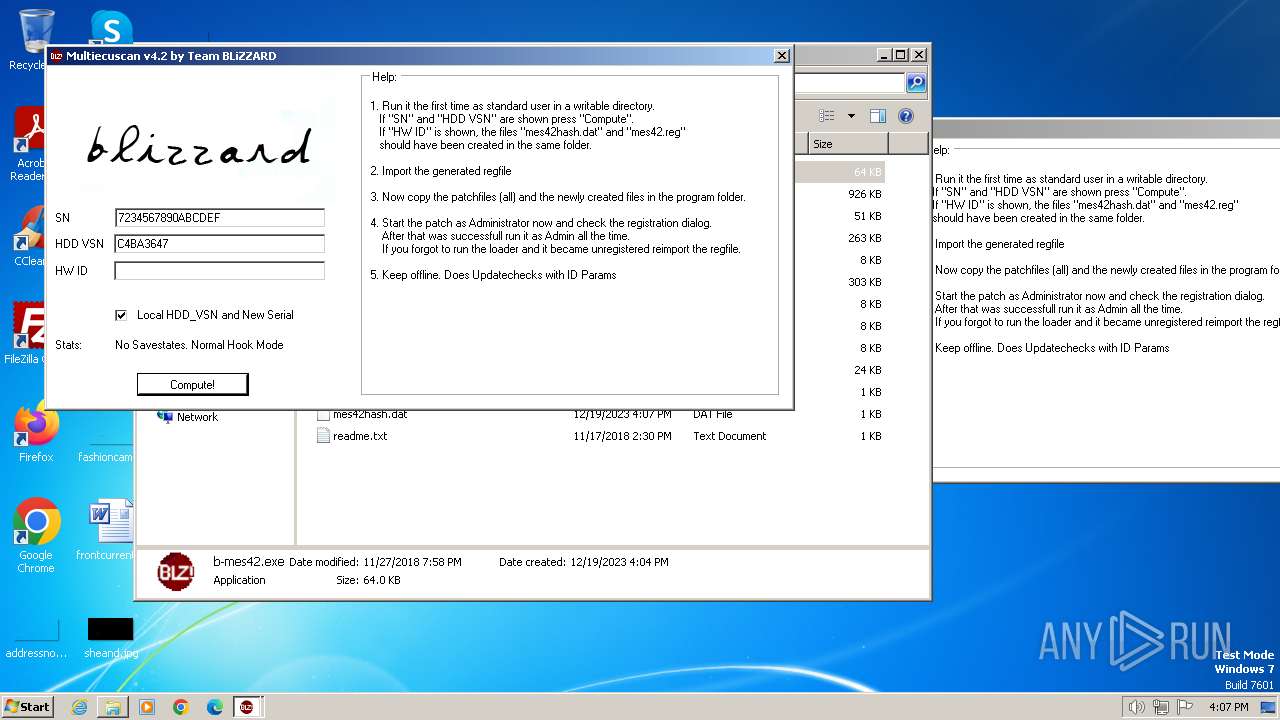Toggle Local HDD_VSN and New Serial checkbox

coord(121,315)
